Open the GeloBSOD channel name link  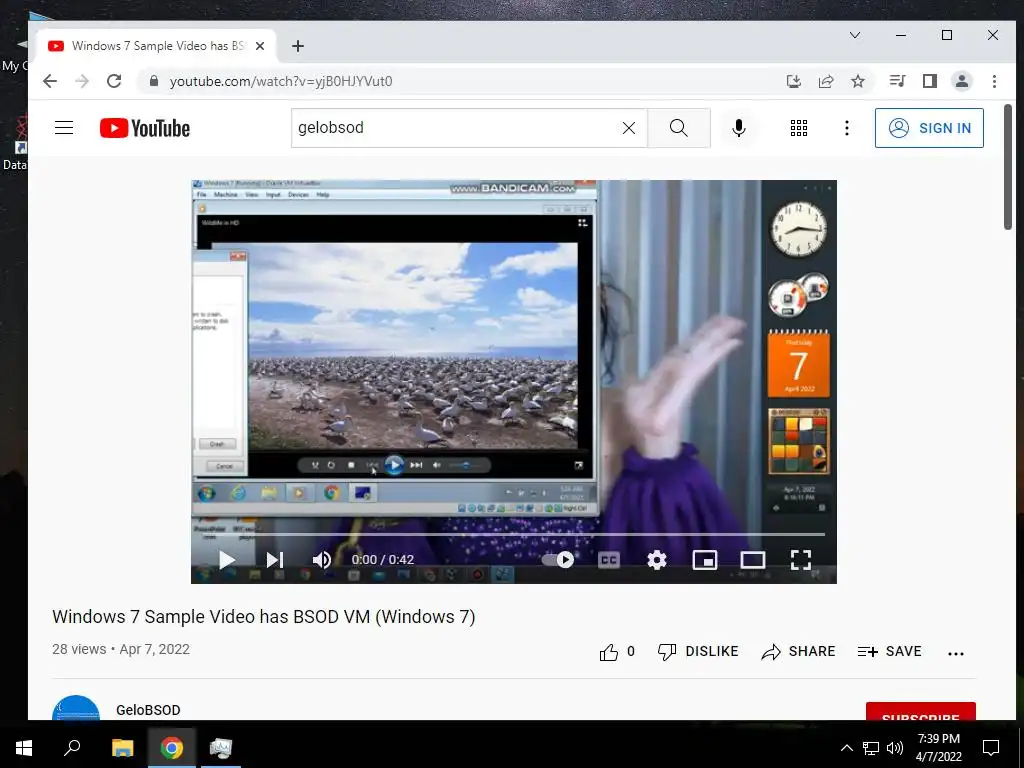click(x=148, y=710)
